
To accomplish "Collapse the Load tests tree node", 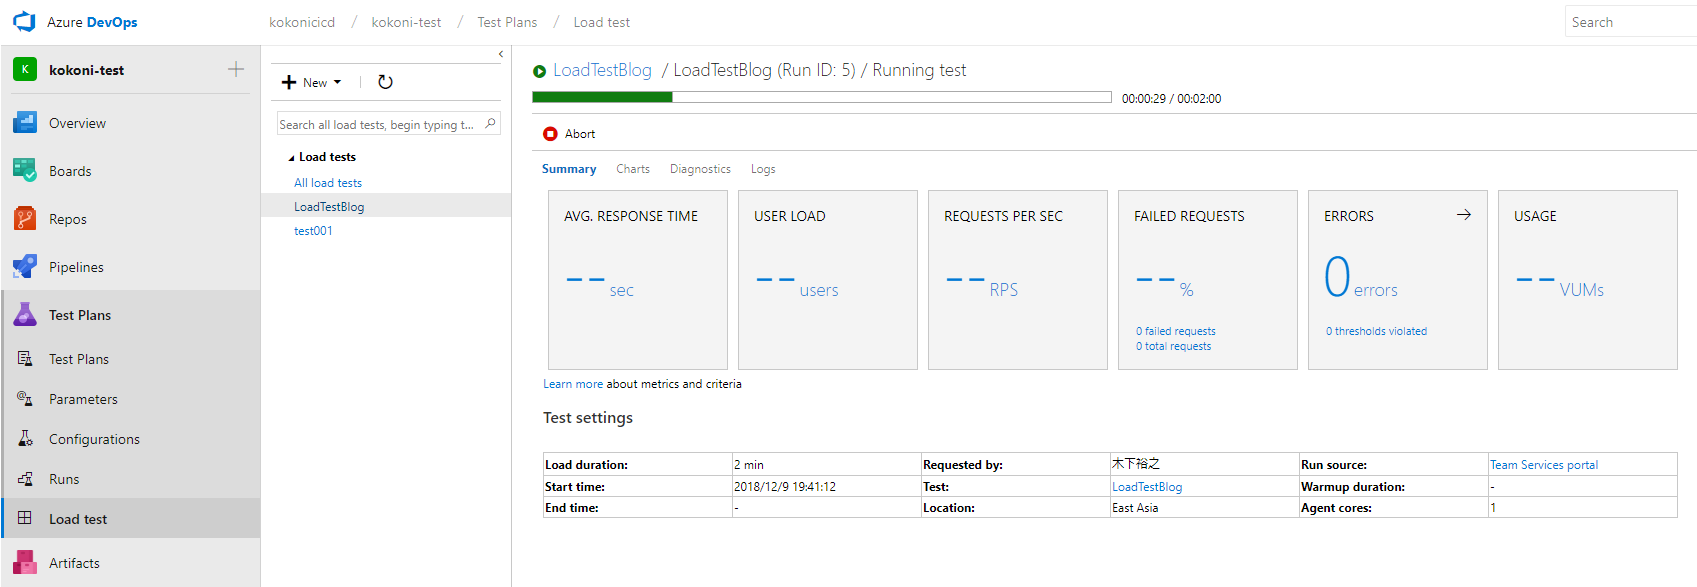I will click(292, 158).
